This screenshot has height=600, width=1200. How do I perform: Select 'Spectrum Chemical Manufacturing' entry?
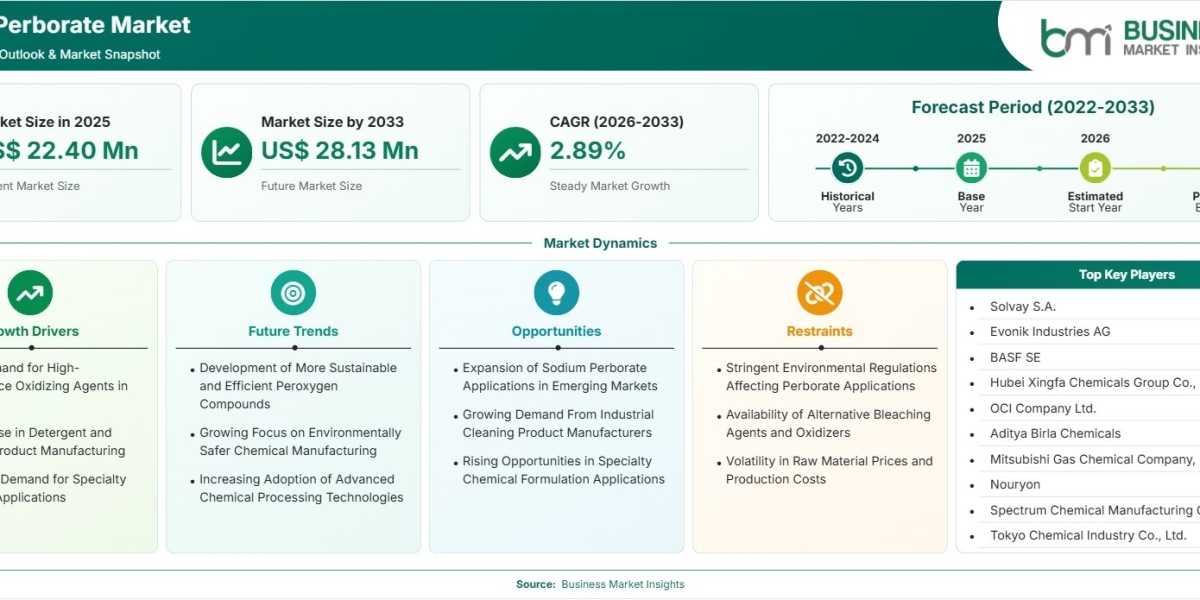click(1094, 510)
